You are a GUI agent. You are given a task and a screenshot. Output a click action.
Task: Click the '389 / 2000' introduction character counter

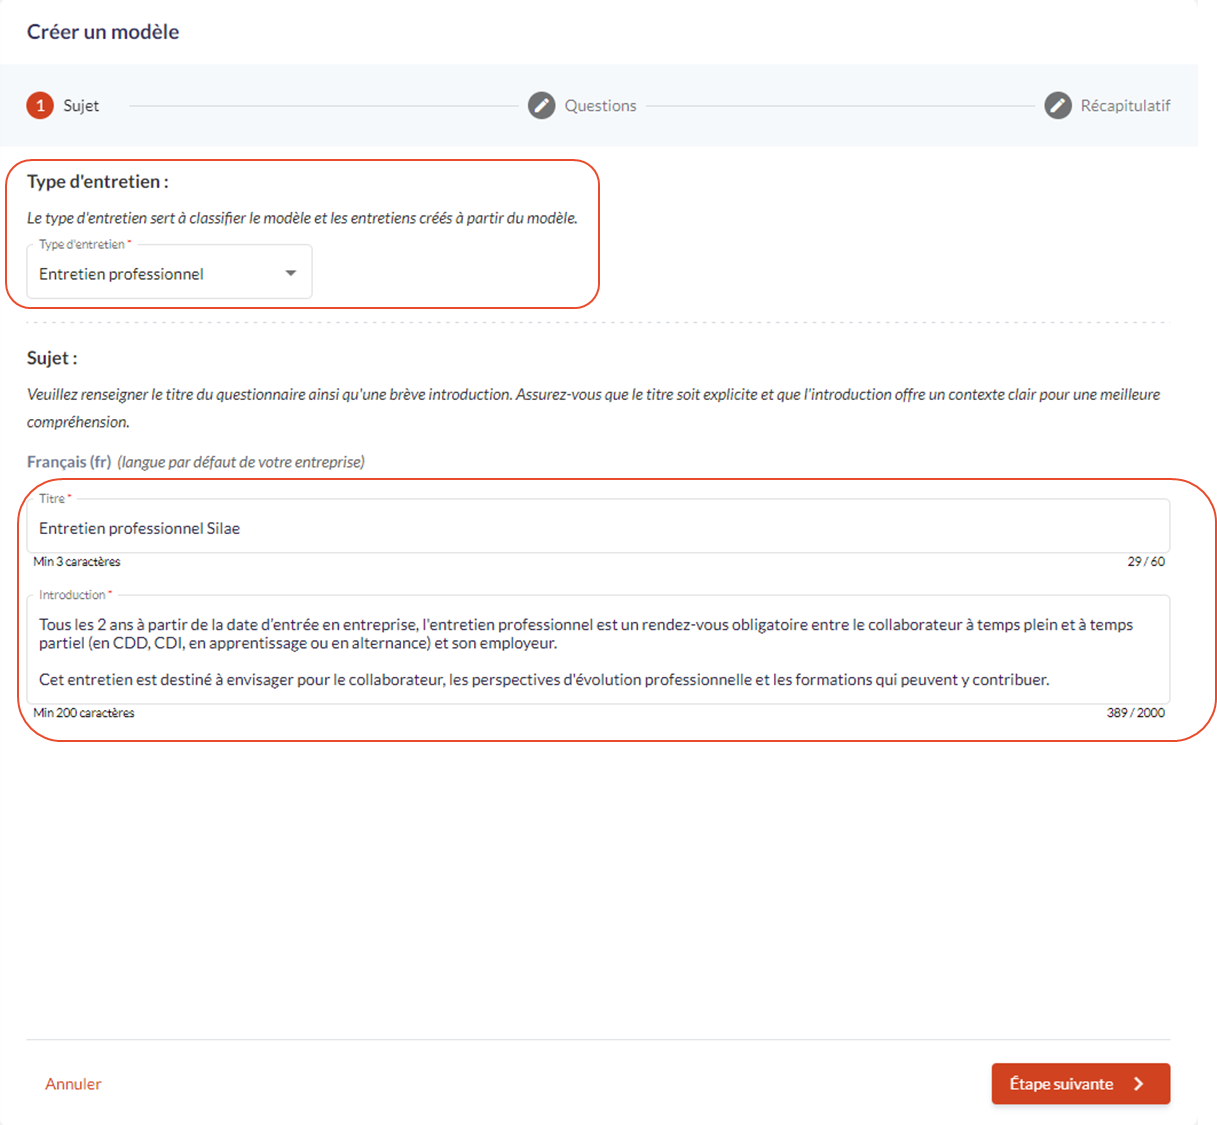tap(1136, 713)
